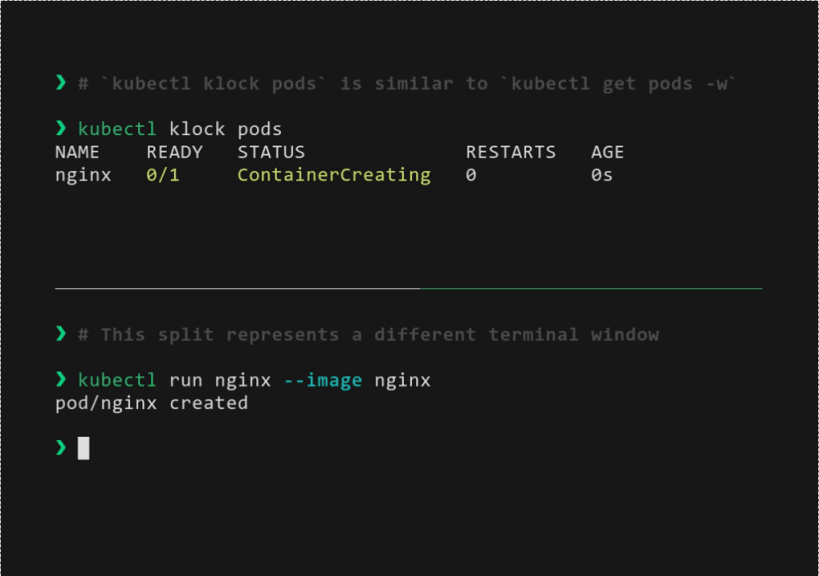The image size is (819, 576).
Task: Click the prompt arrow before 'kubectl klock pods'
Action: point(61,129)
